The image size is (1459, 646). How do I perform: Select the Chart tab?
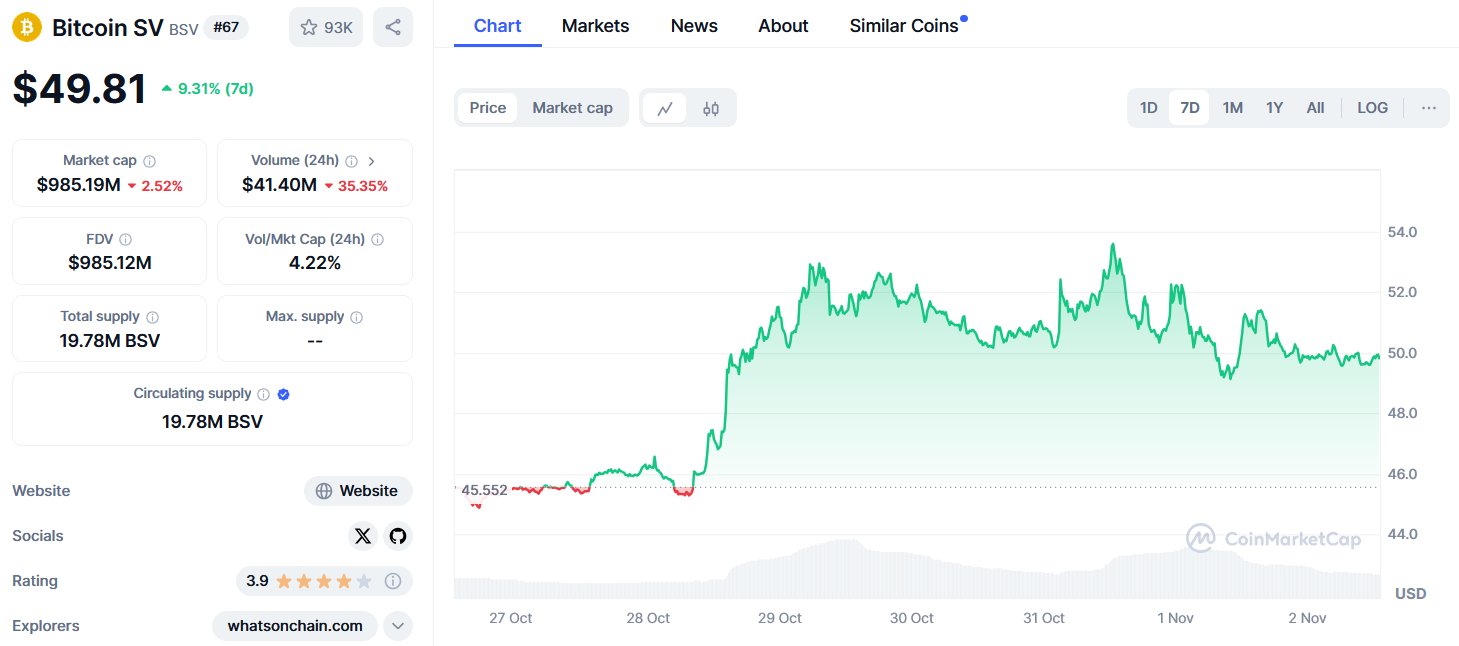tap(498, 26)
